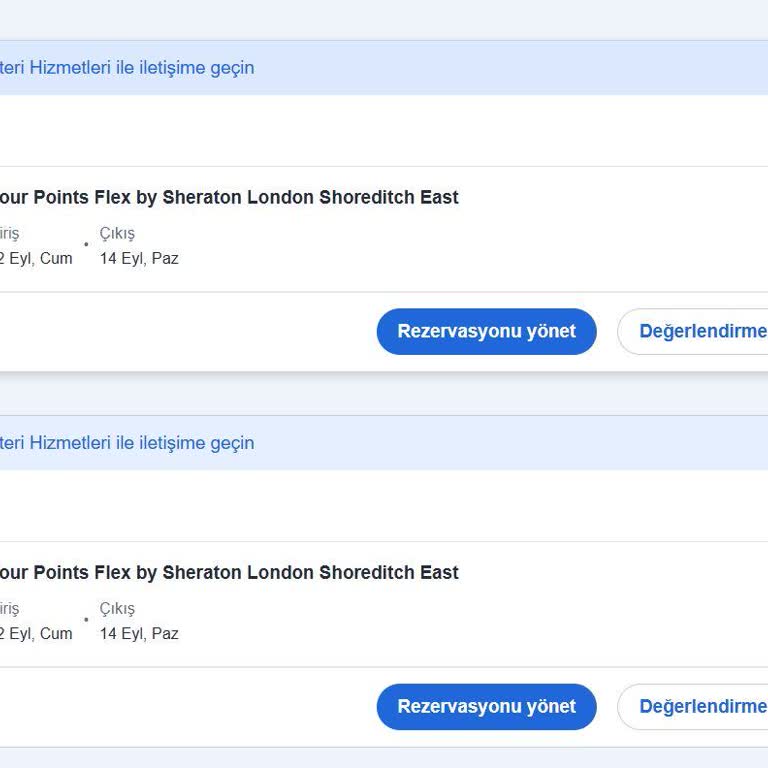Screen dimensions: 768x768
Task: Click the second booking's check-in label above the date
Action: 9,609
